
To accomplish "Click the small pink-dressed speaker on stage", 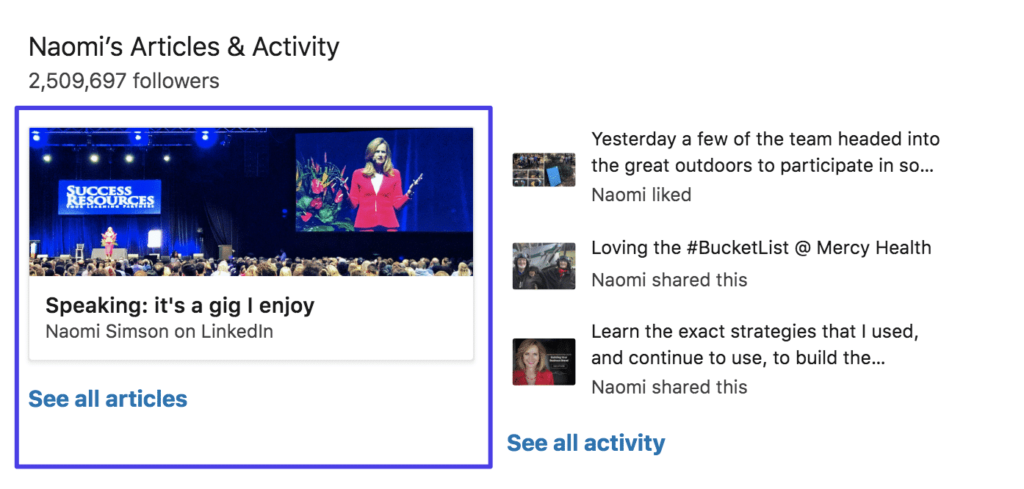I will click(x=109, y=240).
